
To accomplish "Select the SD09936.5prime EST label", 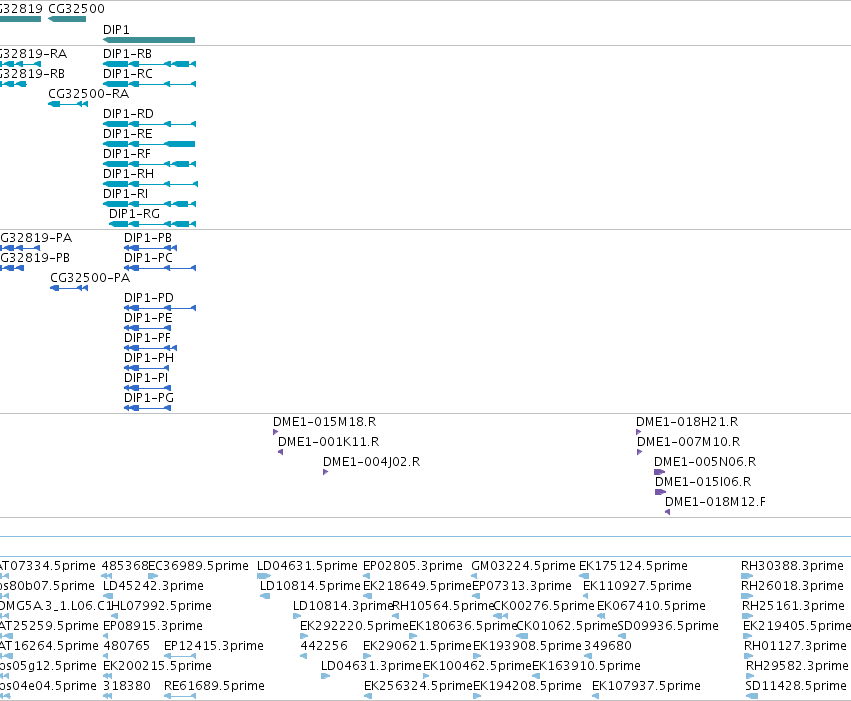I will [668, 627].
